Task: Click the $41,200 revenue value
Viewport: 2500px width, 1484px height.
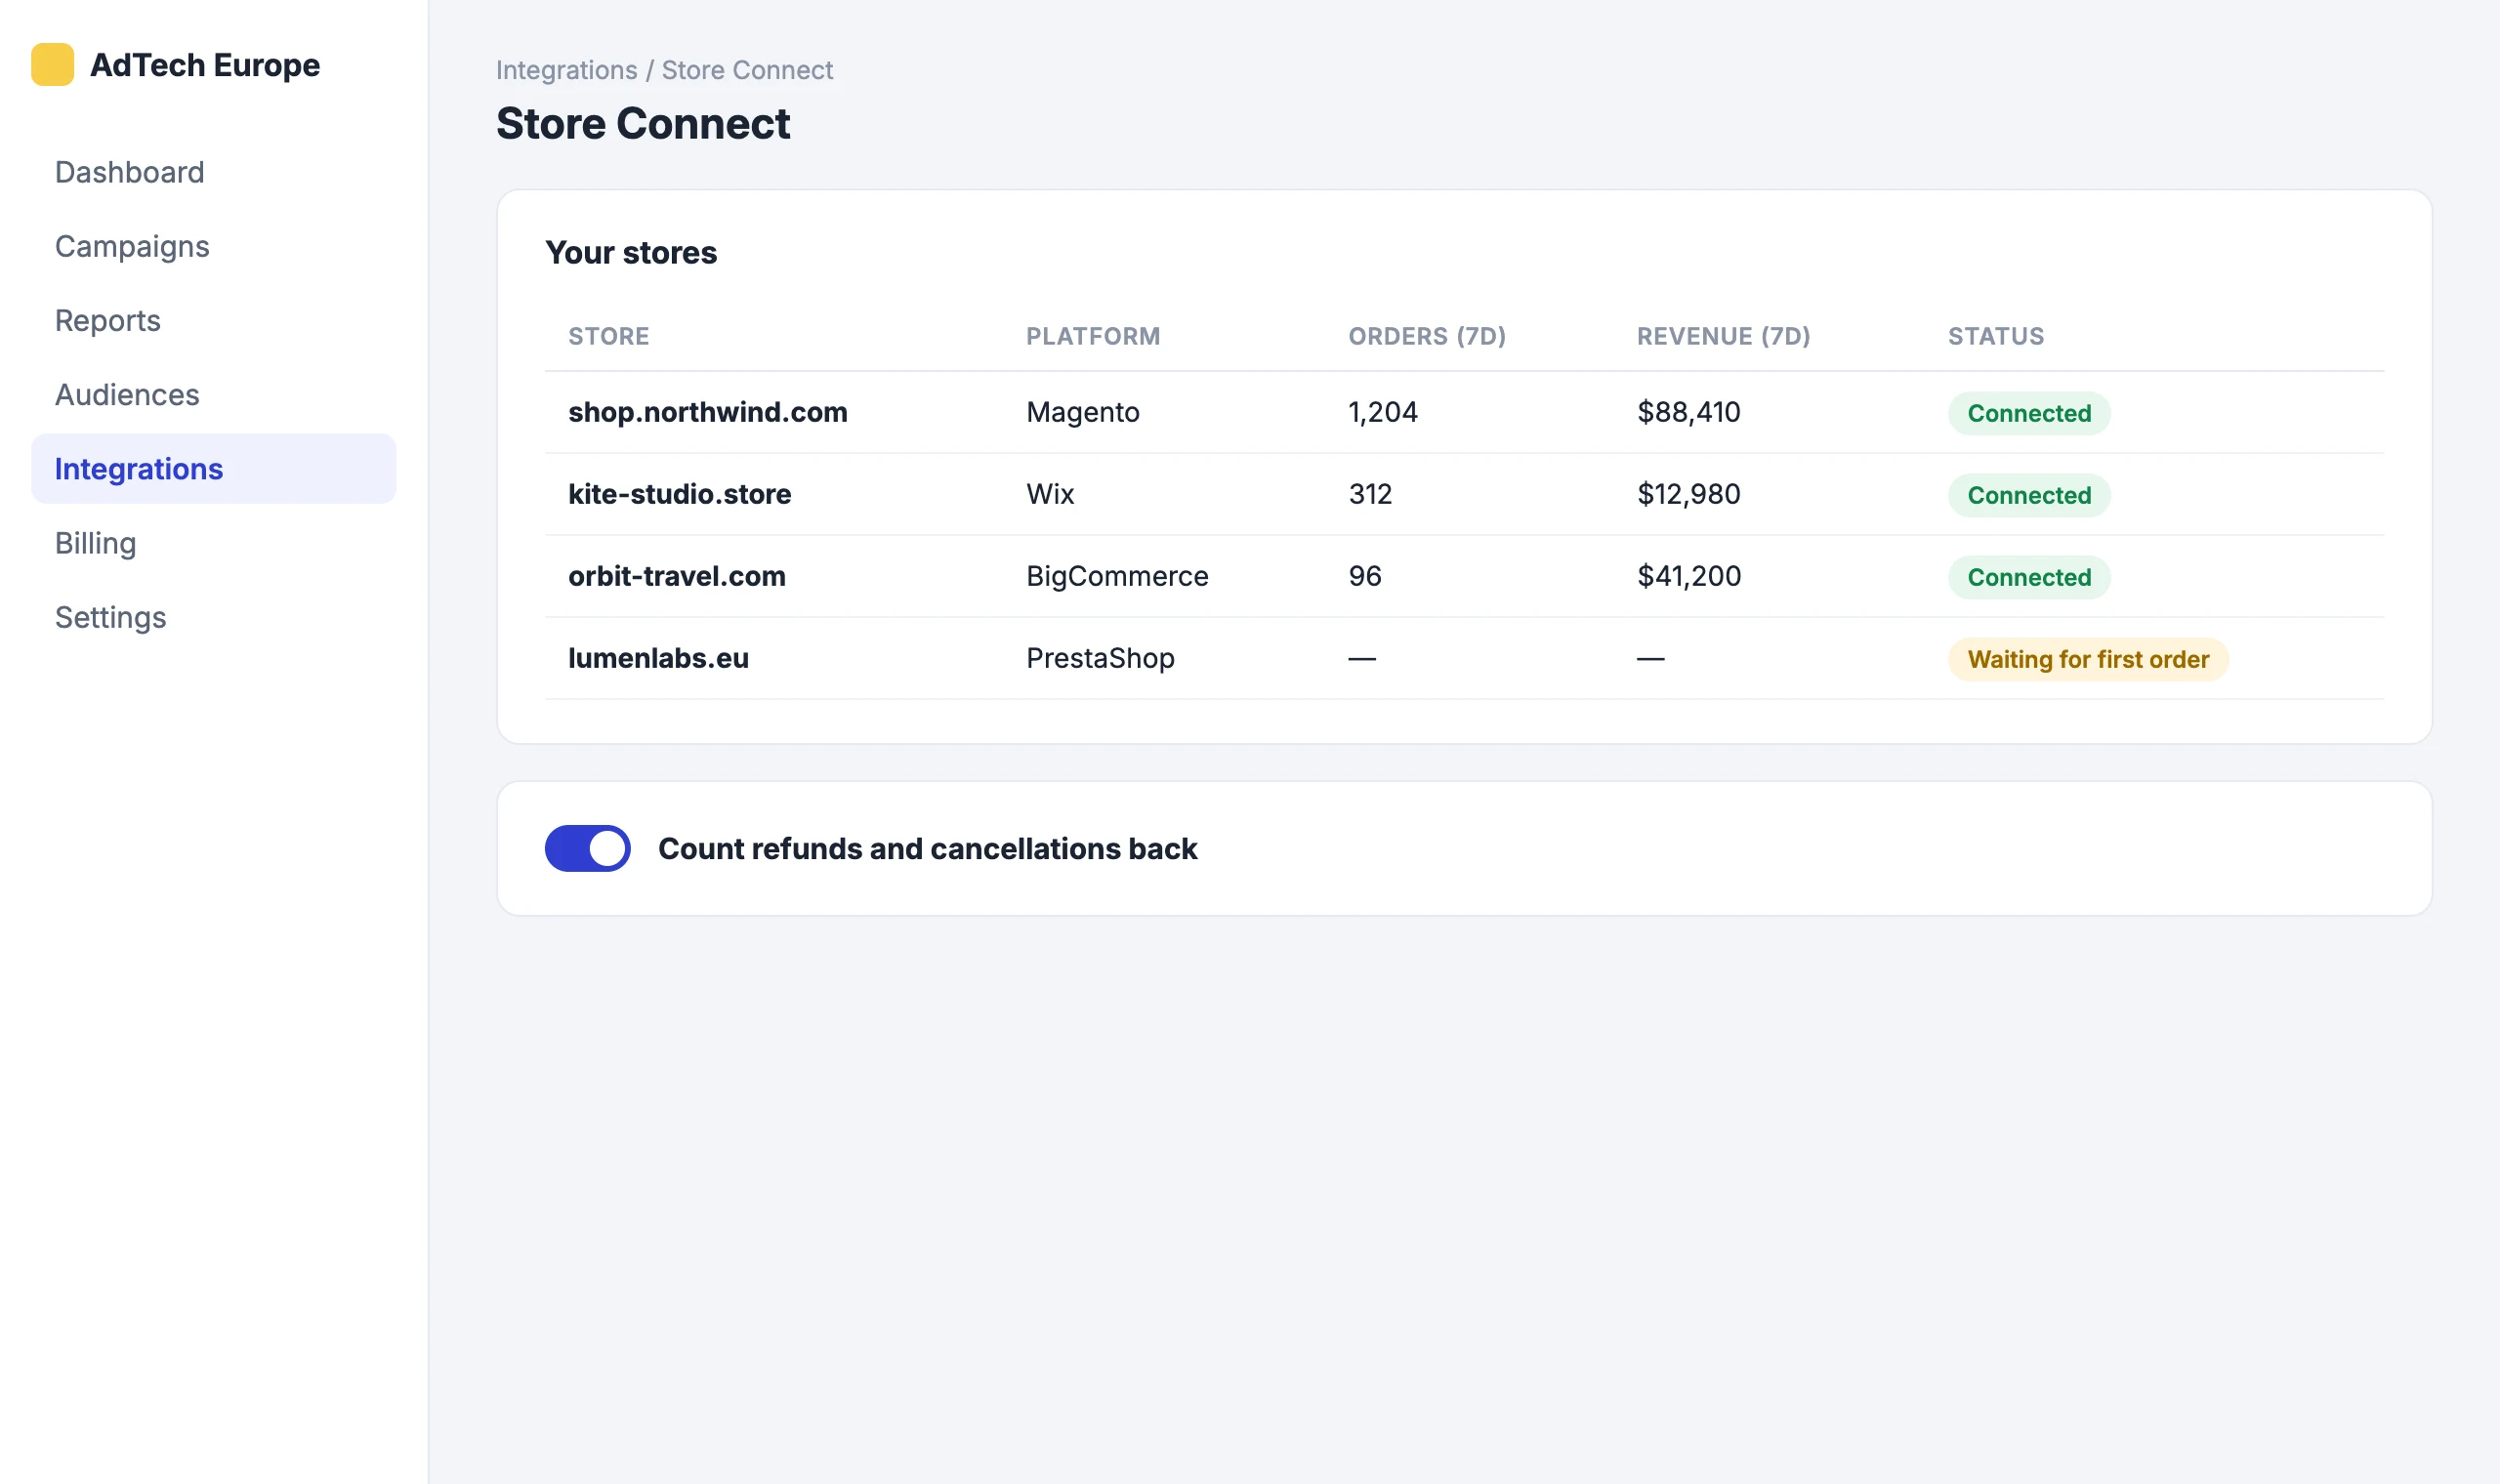Action: pos(1688,576)
